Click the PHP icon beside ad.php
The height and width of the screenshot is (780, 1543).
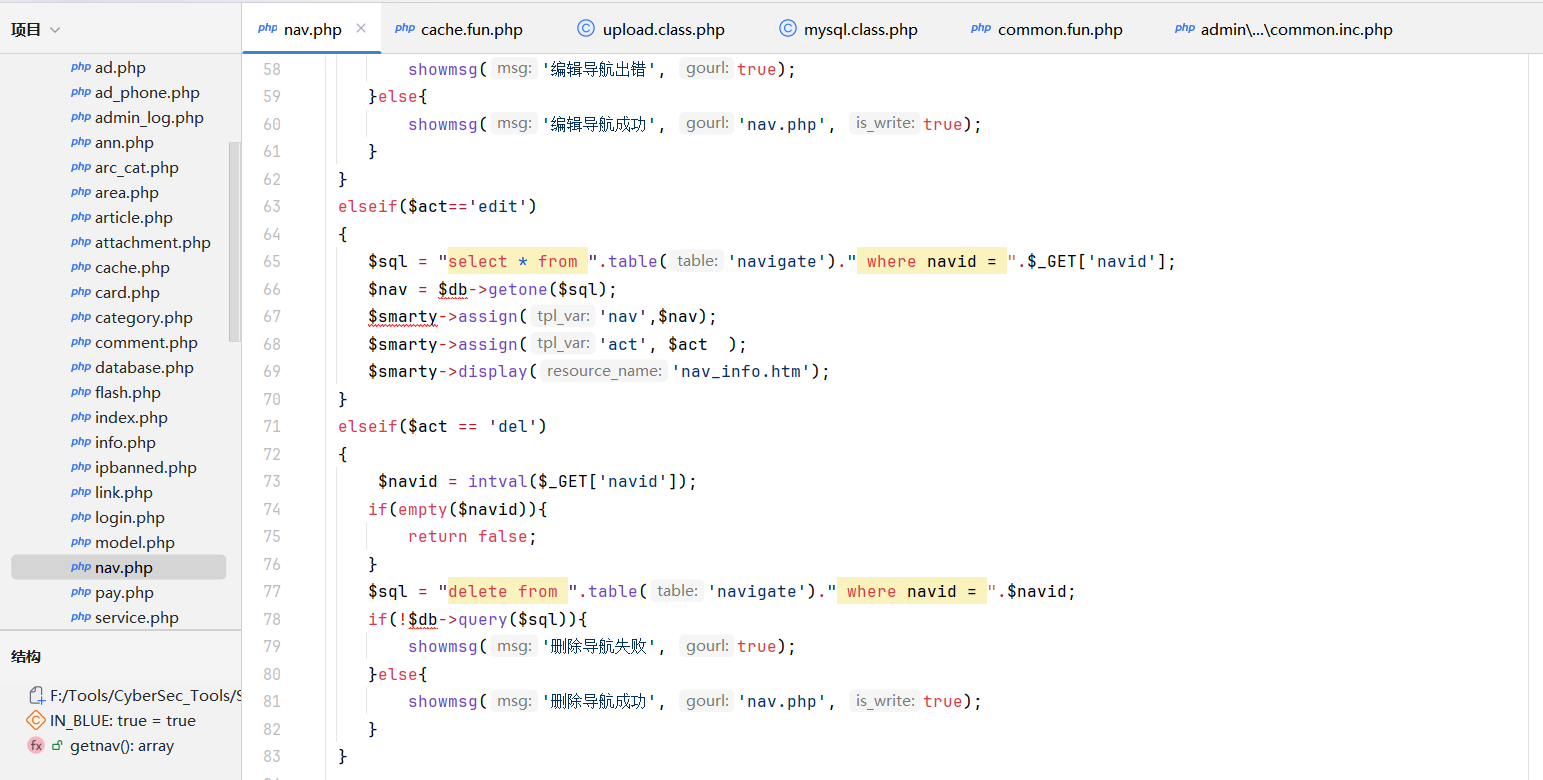pos(81,68)
